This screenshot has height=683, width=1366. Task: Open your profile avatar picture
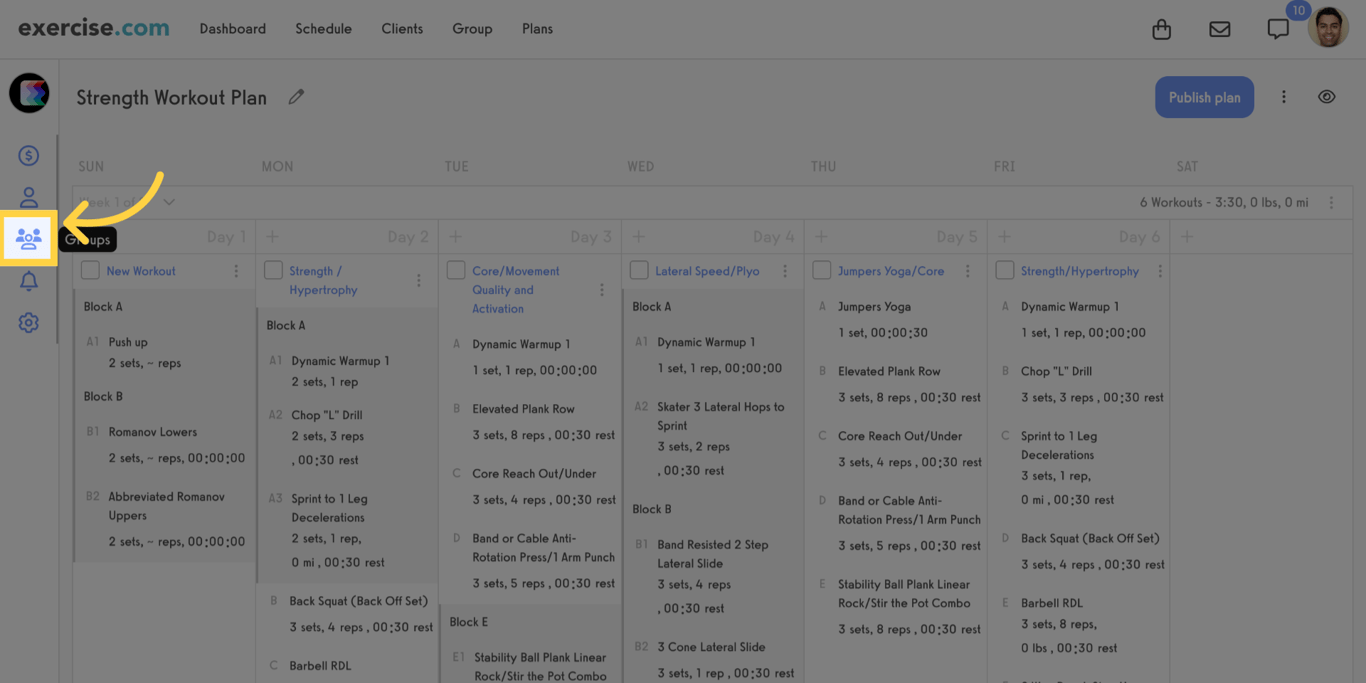point(1328,27)
